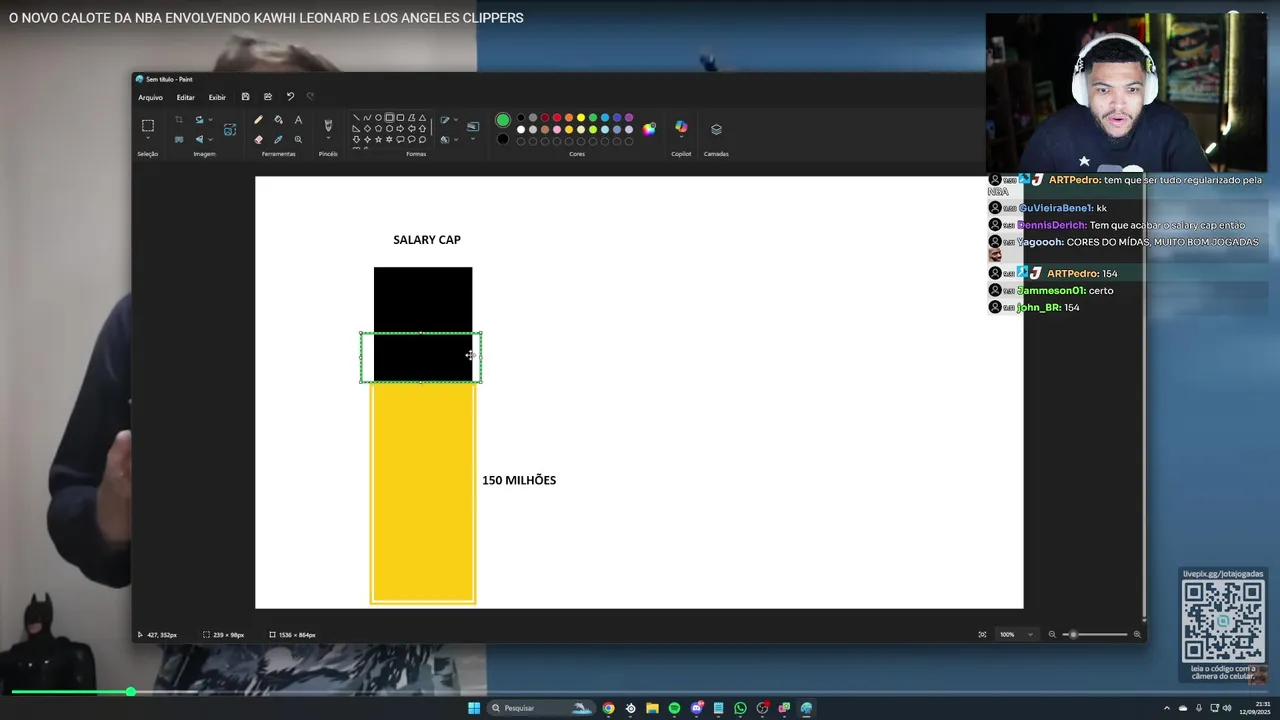Activate Color 1 green circle
Viewport: 1280px width, 720px height.
[503, 120]
